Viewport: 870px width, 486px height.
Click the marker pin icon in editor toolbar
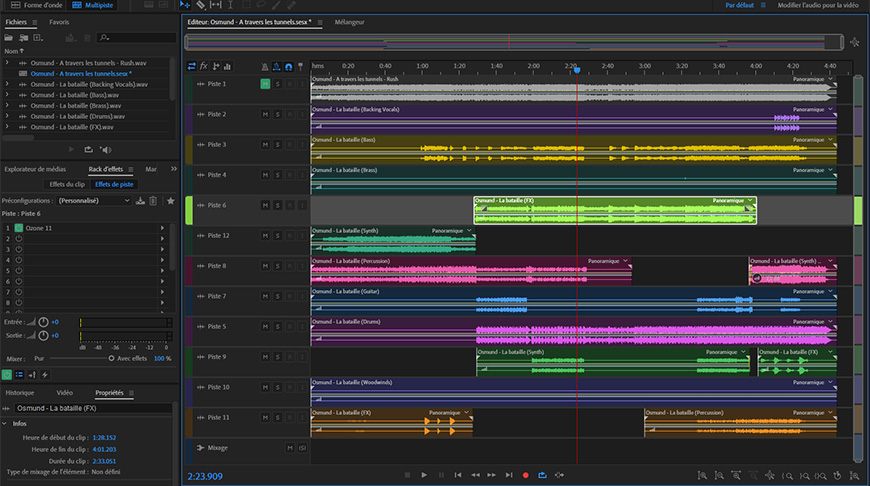coord(301,67)
